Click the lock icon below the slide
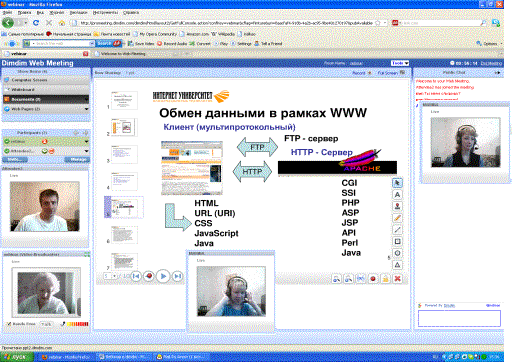The height and width of the screenshot is (362, 512). click(x=385, y=278)
